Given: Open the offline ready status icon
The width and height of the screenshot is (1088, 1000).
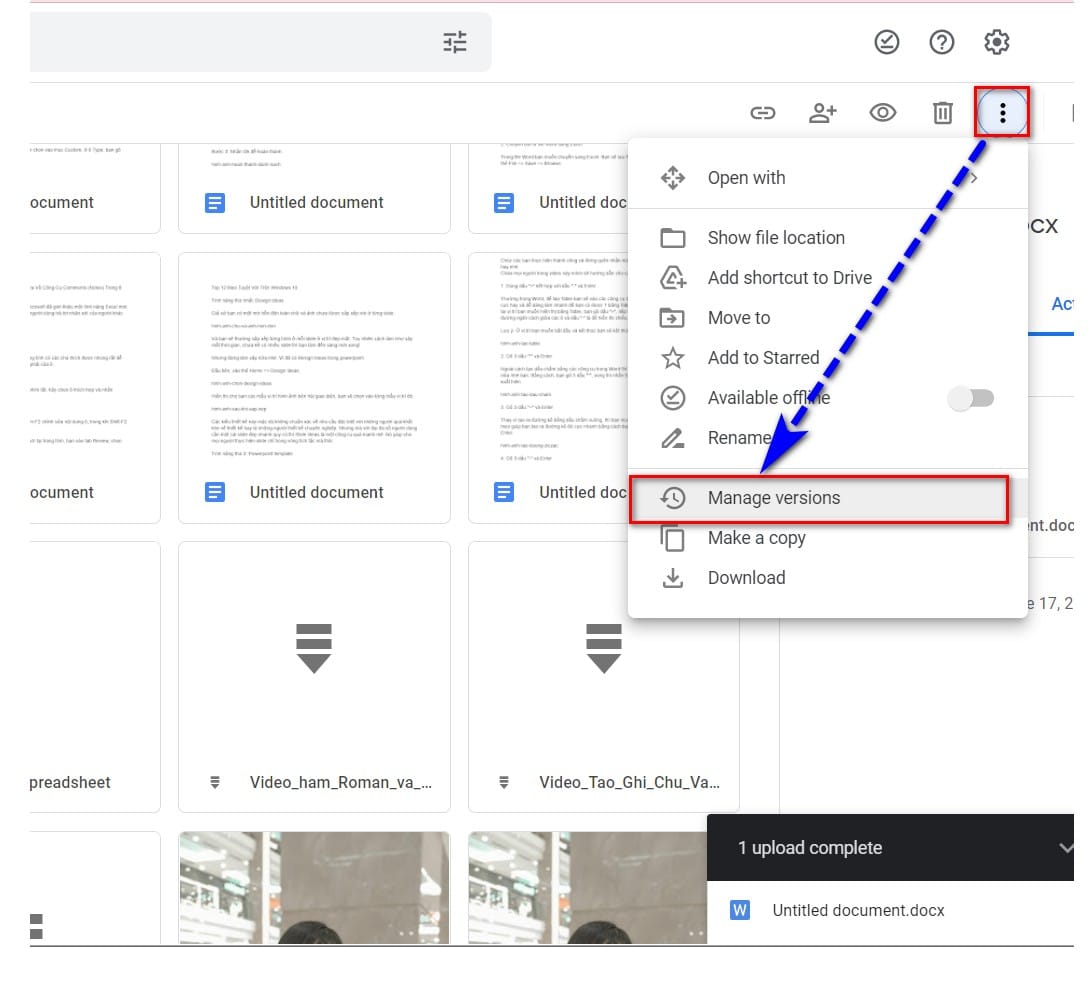Looking at the screenshot, I should point(886,42).
